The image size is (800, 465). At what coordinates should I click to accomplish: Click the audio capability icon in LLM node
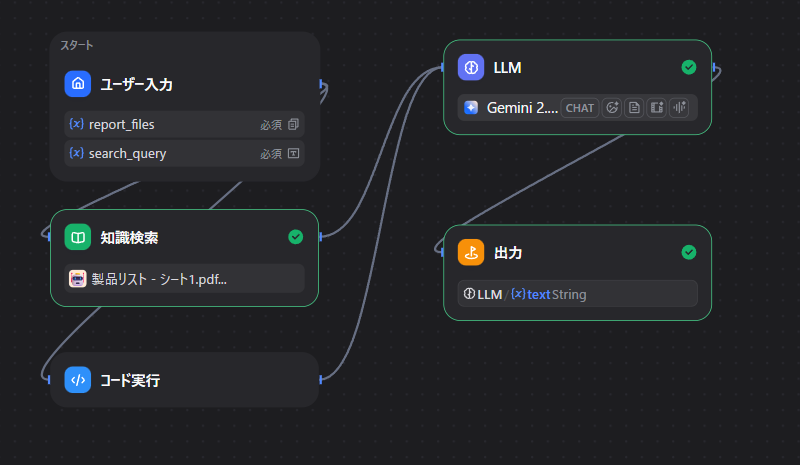pyautogui.click(x=679, y=107)
